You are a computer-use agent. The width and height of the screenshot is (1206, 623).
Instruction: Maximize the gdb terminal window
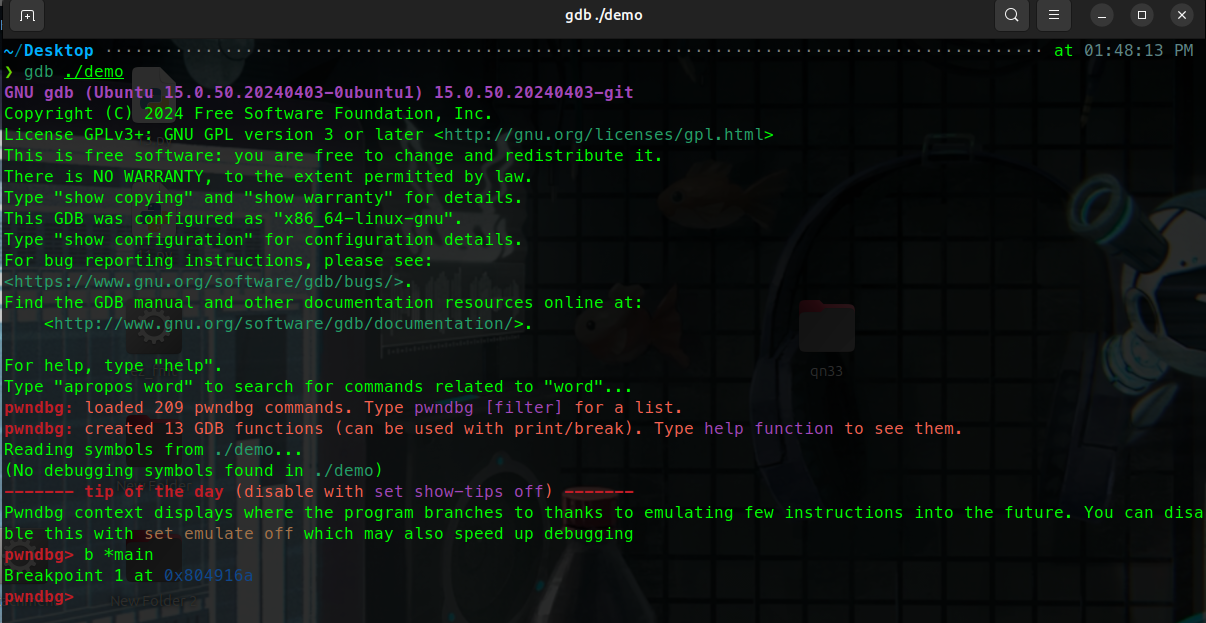tap(1142, 15)
